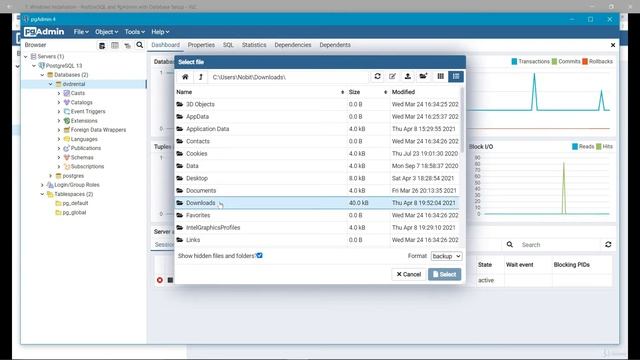Open the Object menu
Image resolution: width=640 pixels, height=360 pixels.
106,32
